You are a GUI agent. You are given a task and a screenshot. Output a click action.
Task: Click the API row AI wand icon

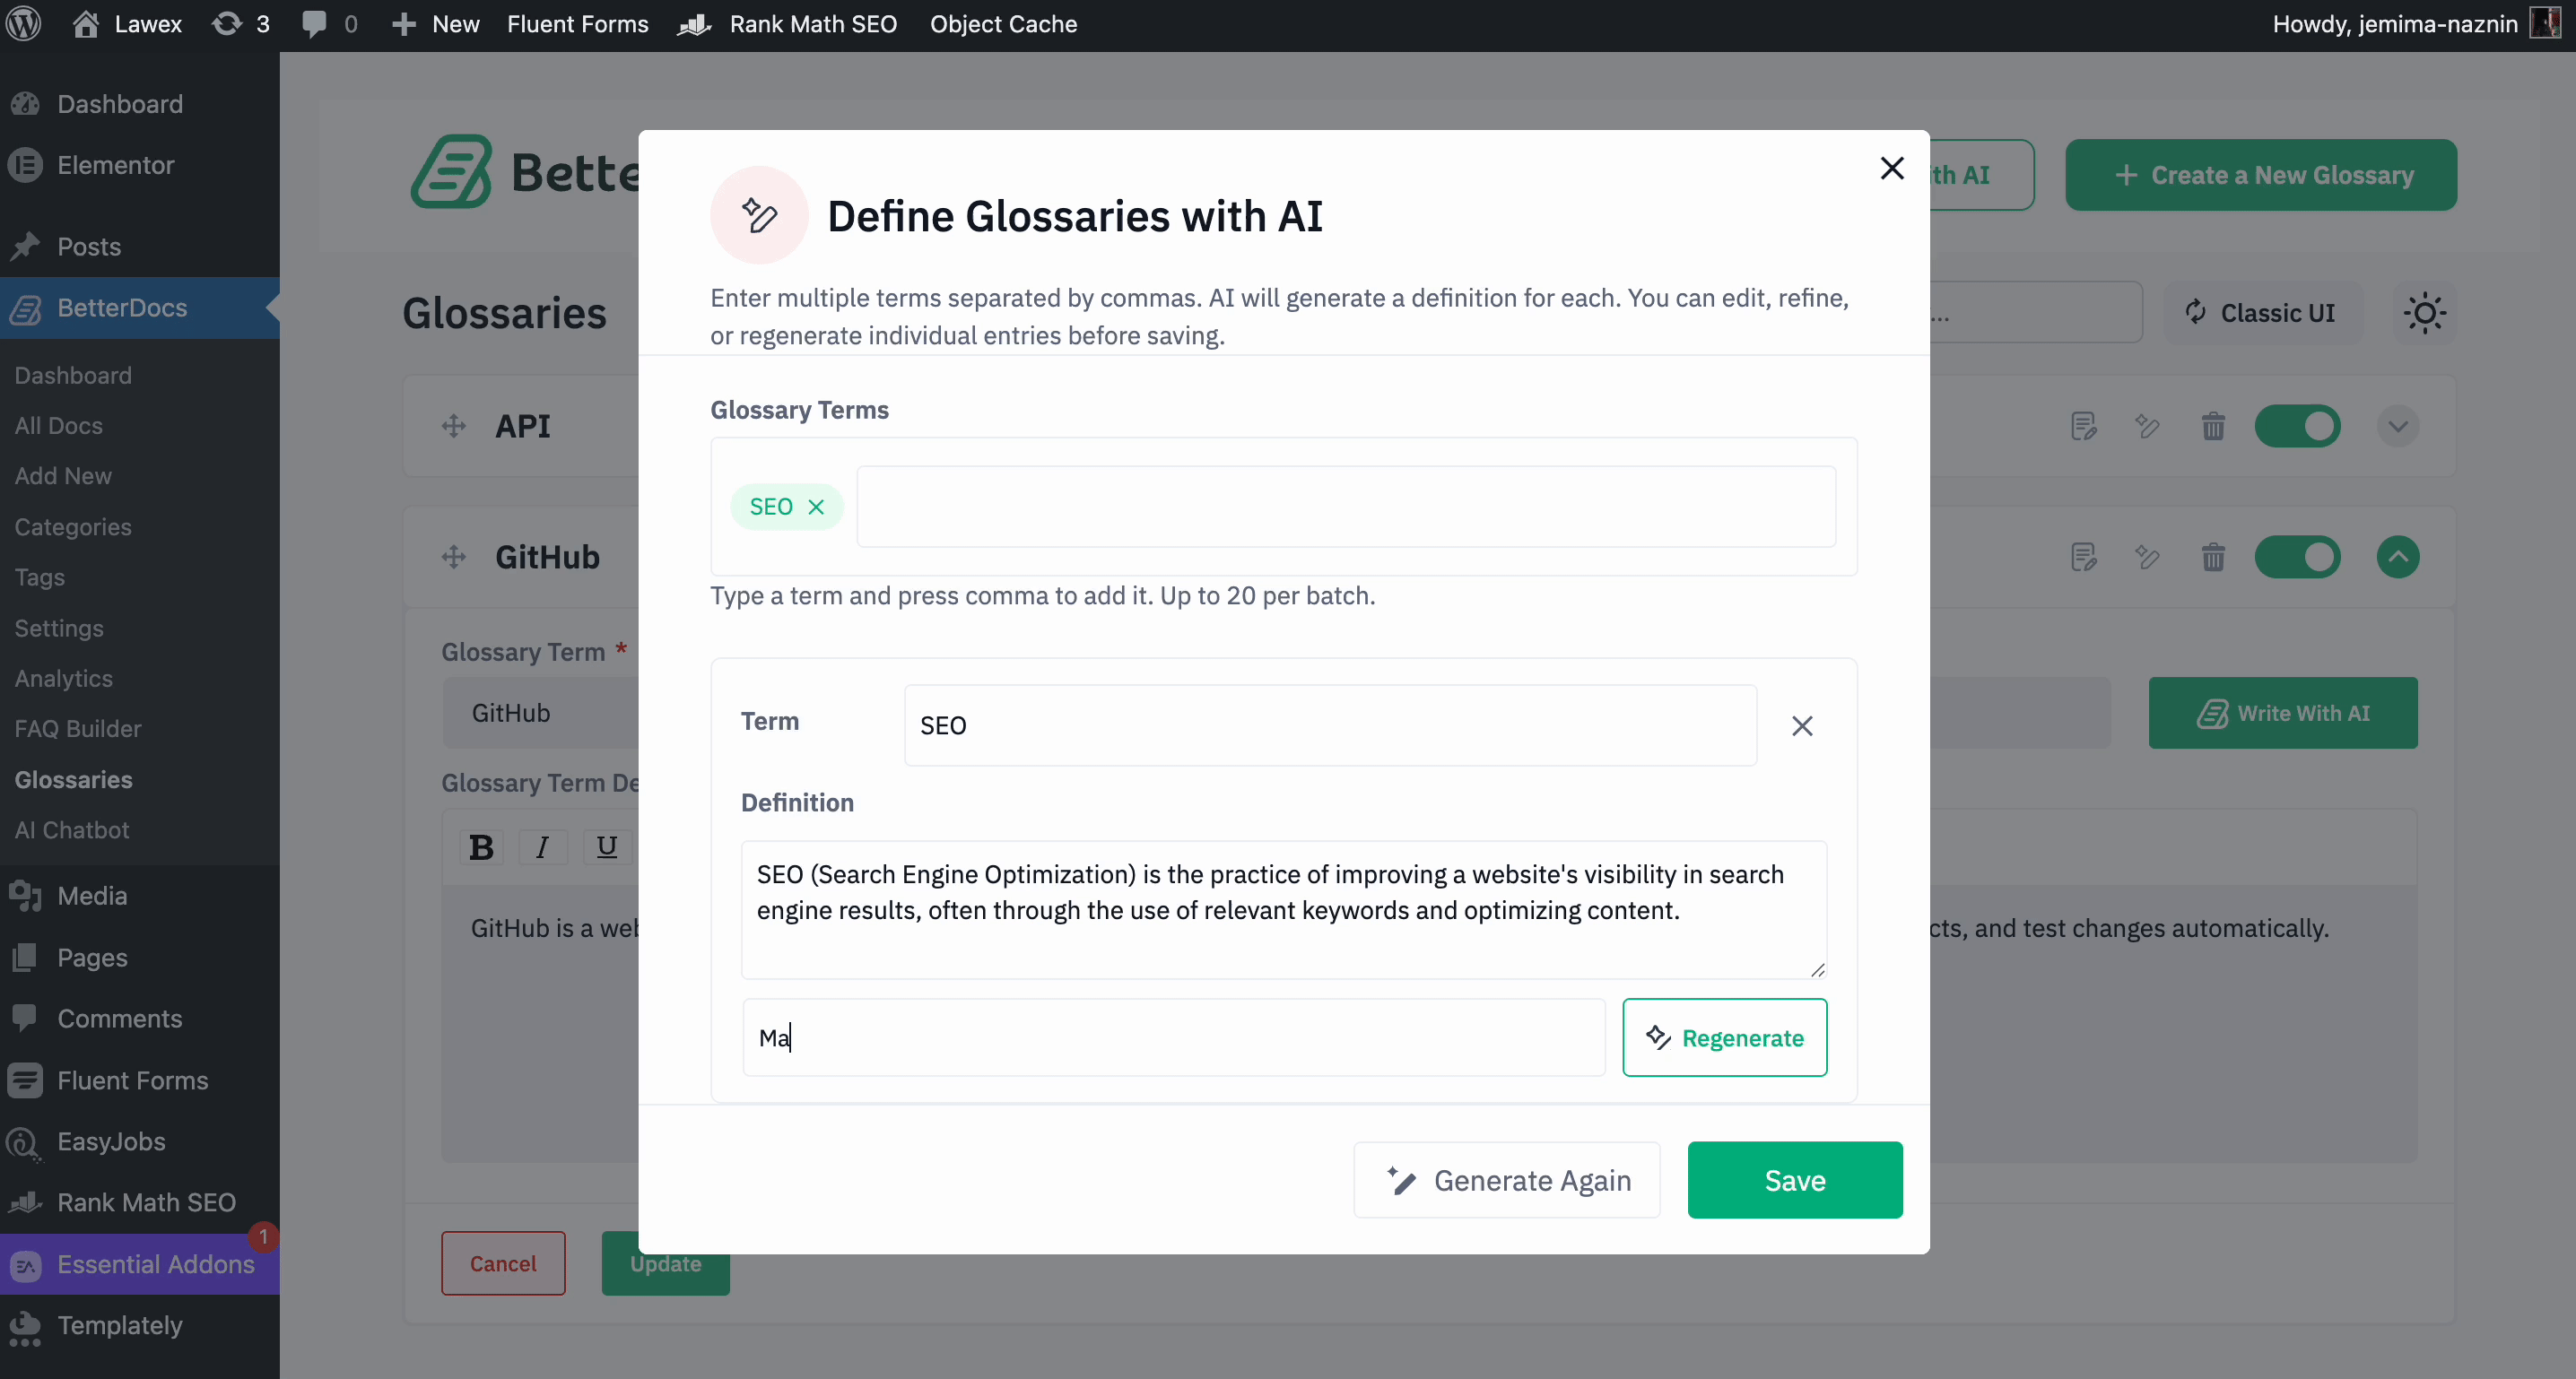pyautogui.click(x=2147, y=427)
